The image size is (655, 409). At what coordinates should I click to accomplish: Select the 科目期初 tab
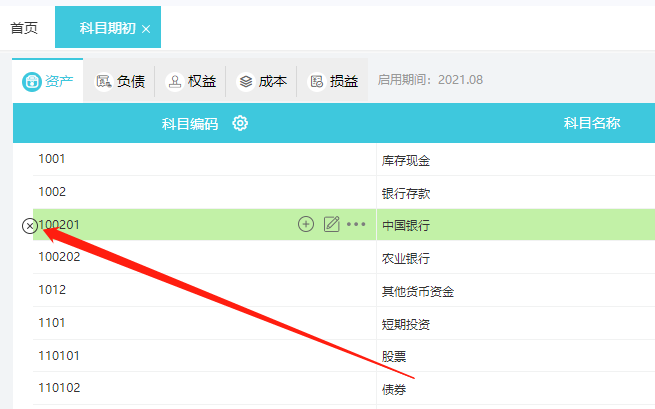click(107, 28)
